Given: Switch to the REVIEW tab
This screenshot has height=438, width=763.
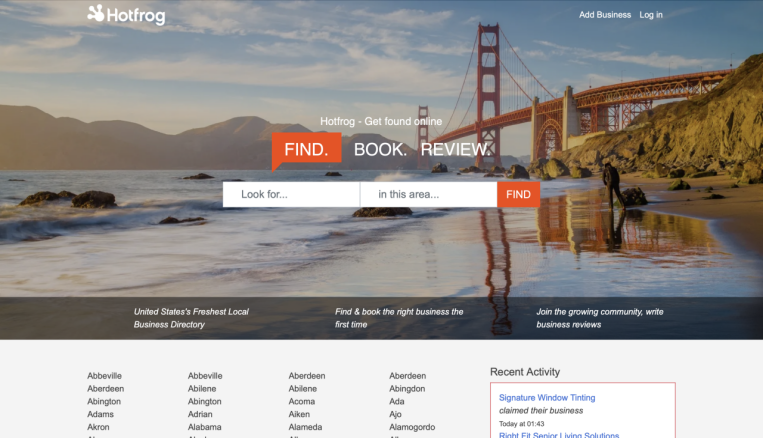Looking at the screenshot, I should point(455,149).
